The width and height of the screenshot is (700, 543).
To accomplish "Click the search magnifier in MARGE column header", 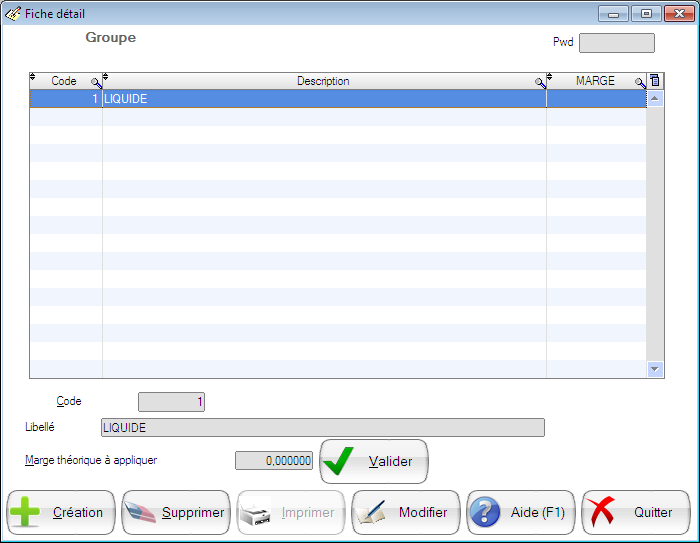I will 640,83.
